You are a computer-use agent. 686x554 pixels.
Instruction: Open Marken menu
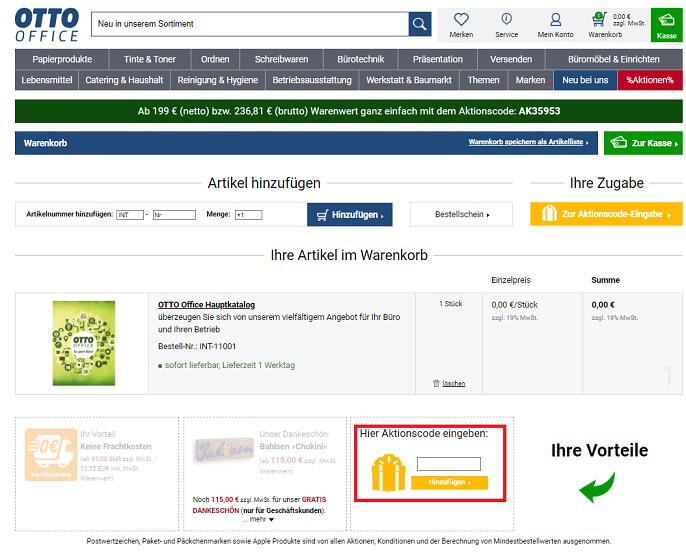[530, 80]
